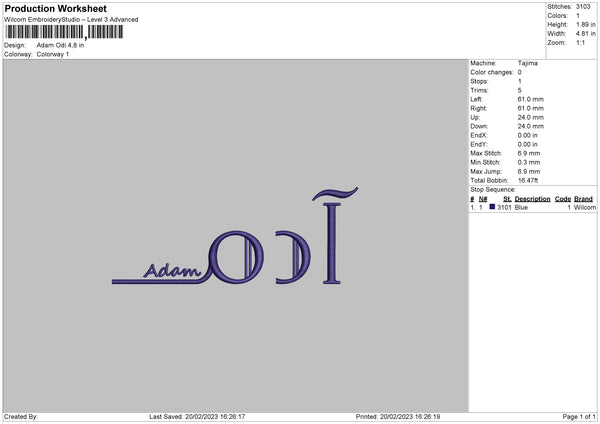
Task: Click the 'Printed: 20/02/2023 16:26:19' footer
Action: (398, 417)
